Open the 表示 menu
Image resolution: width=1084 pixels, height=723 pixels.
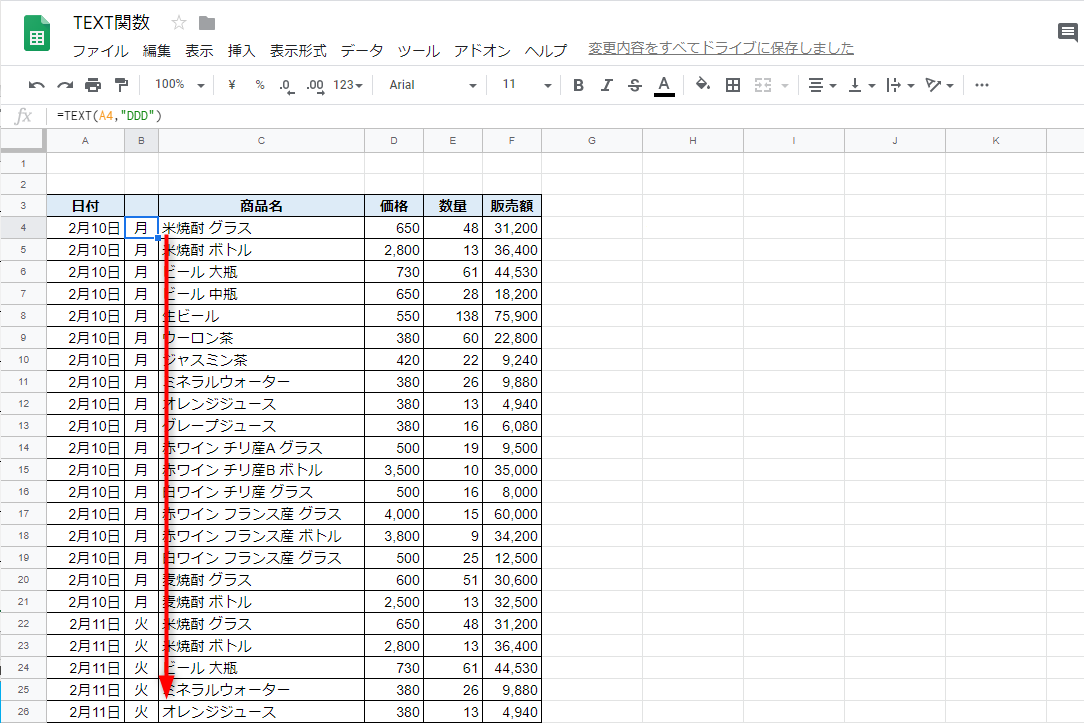[x=199, y=51]
